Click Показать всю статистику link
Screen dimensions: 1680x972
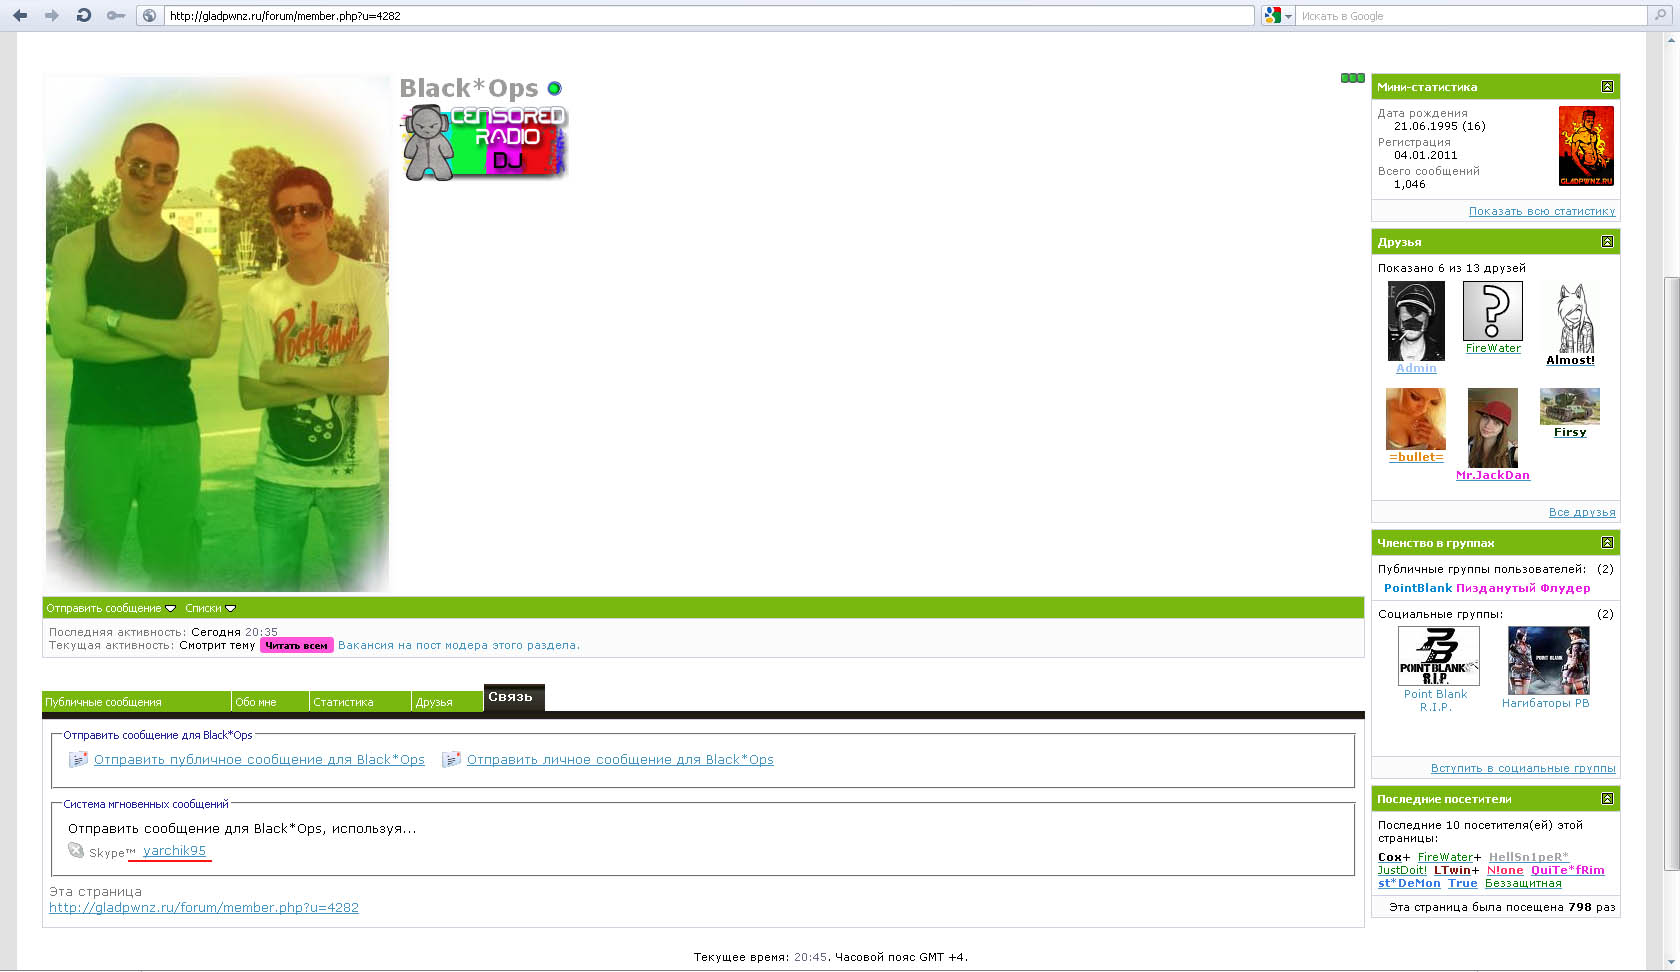click(x=1542, y=211)
